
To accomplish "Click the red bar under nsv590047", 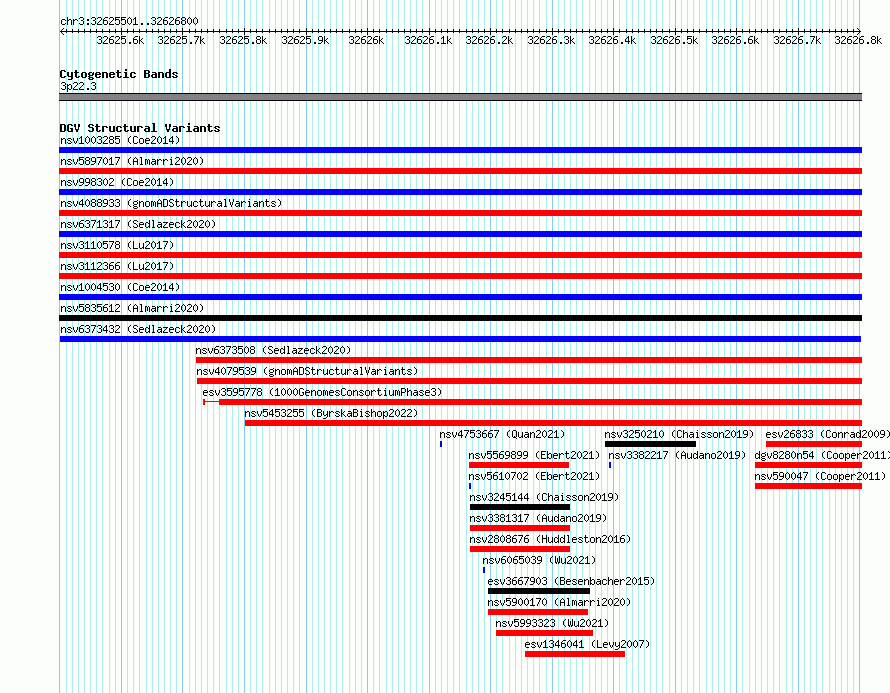I will [808, 486].
